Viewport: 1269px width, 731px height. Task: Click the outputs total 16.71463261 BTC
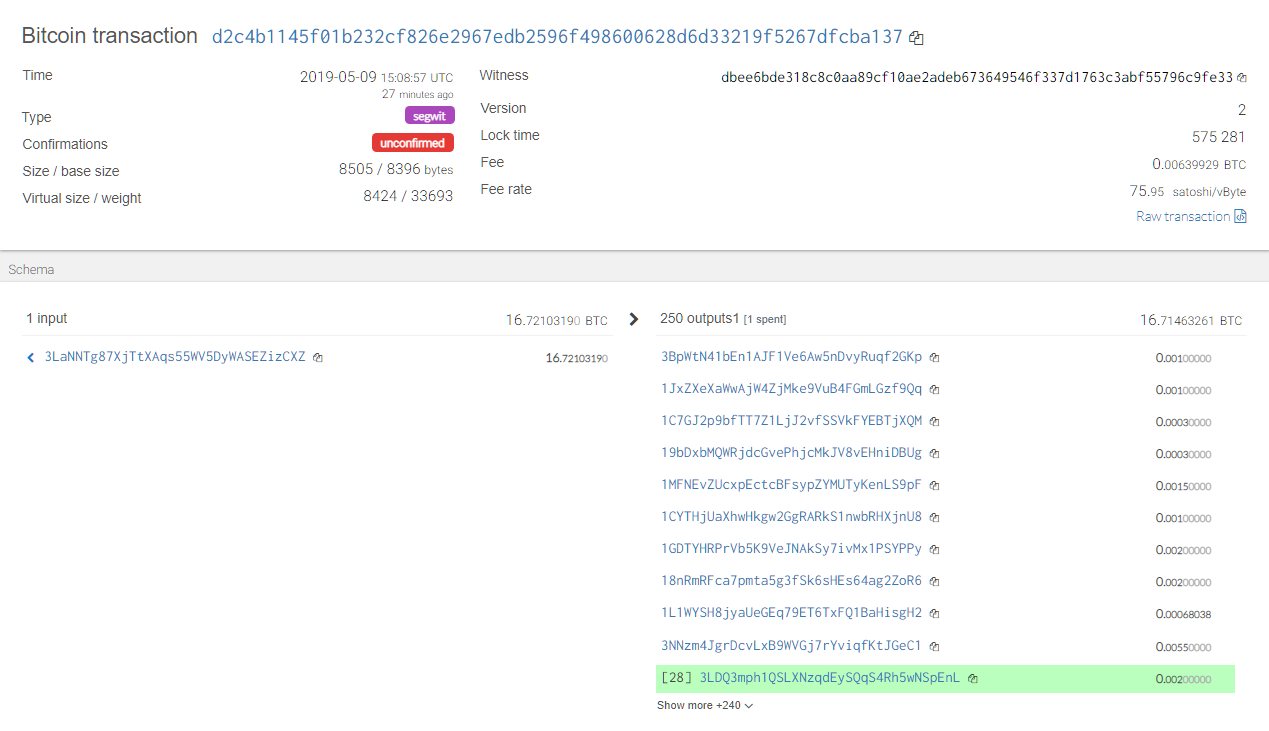coord(1191,321)
